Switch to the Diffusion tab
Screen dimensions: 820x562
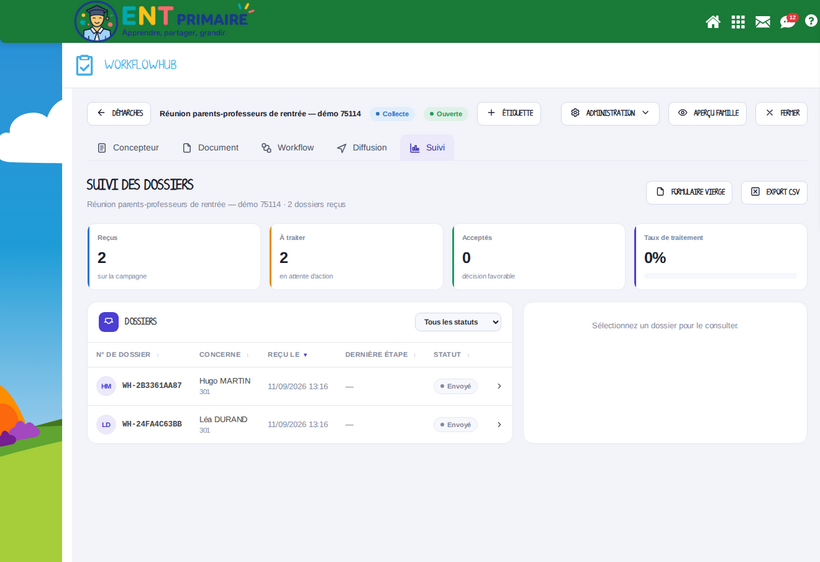362,148
